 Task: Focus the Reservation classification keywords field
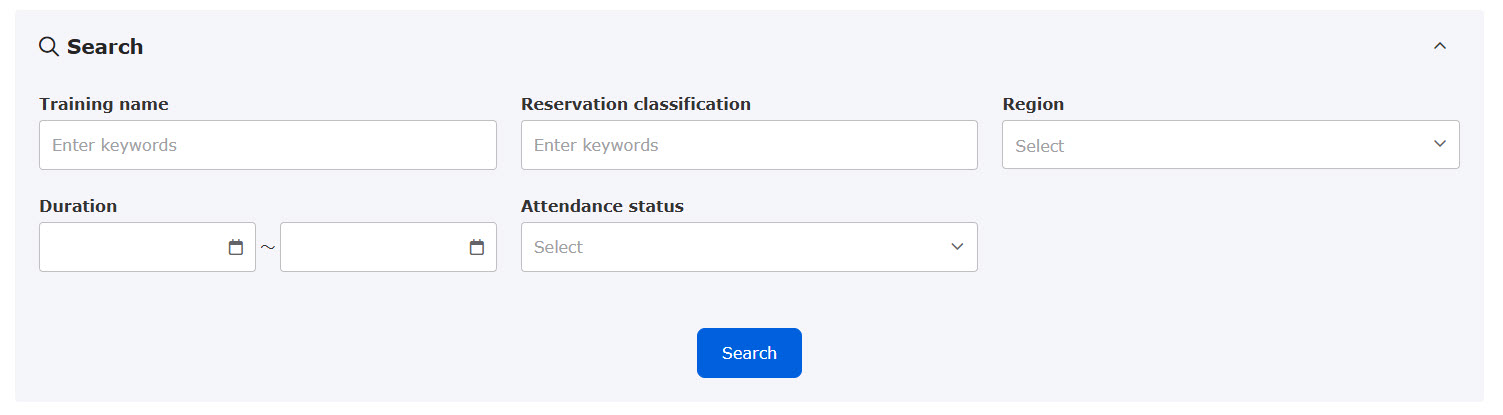(749, 145)
